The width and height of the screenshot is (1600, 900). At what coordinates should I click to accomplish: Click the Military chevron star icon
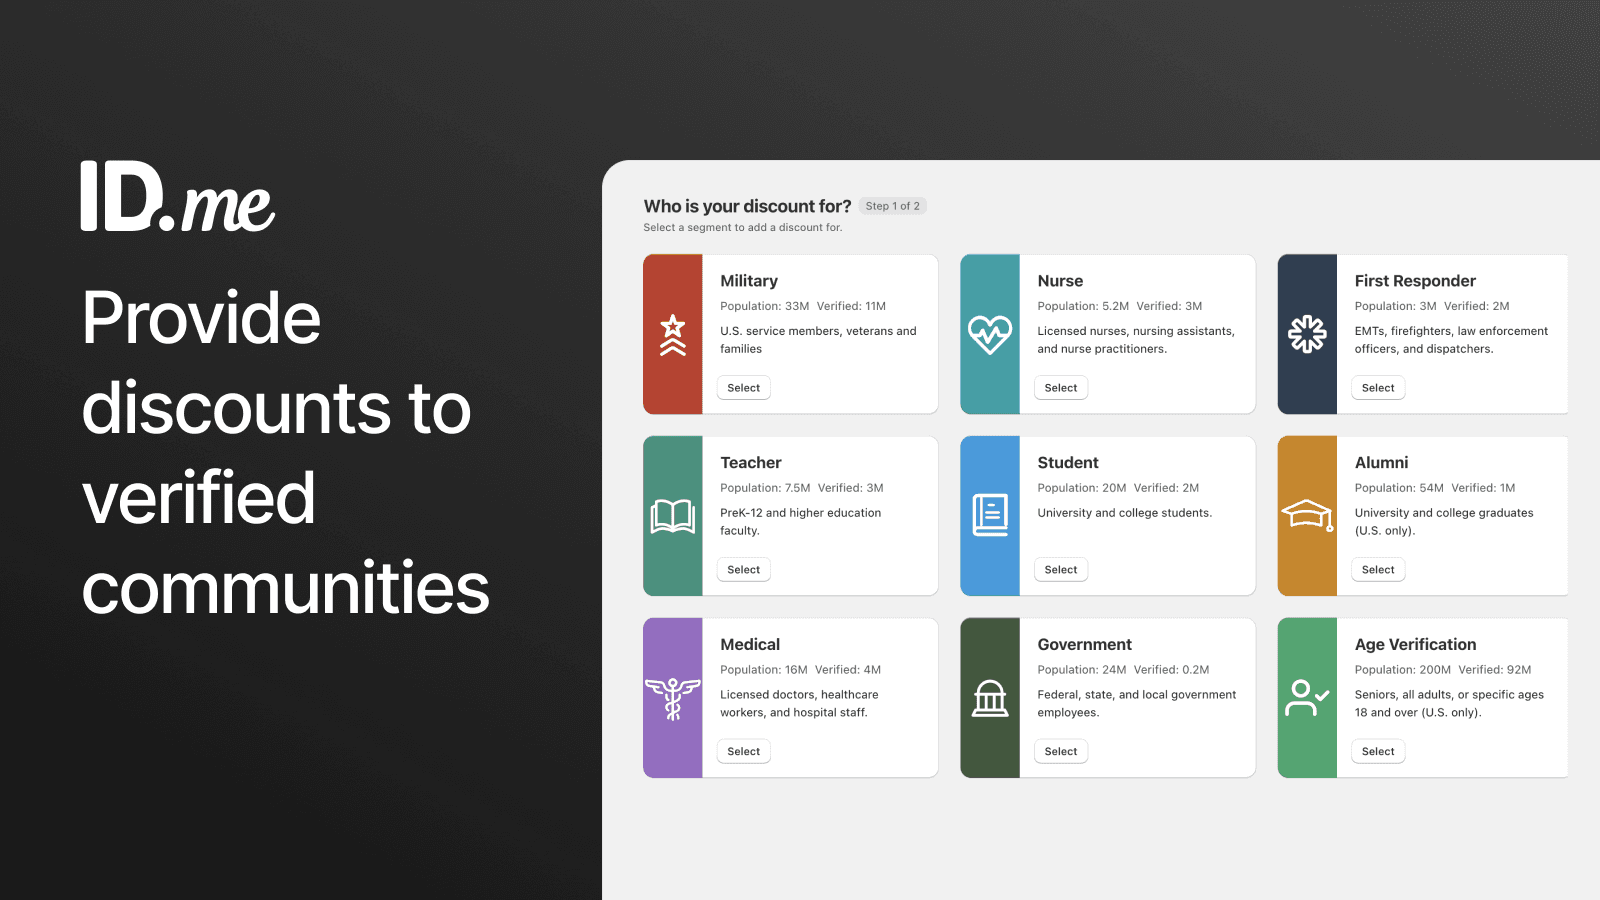click(673, 333)
